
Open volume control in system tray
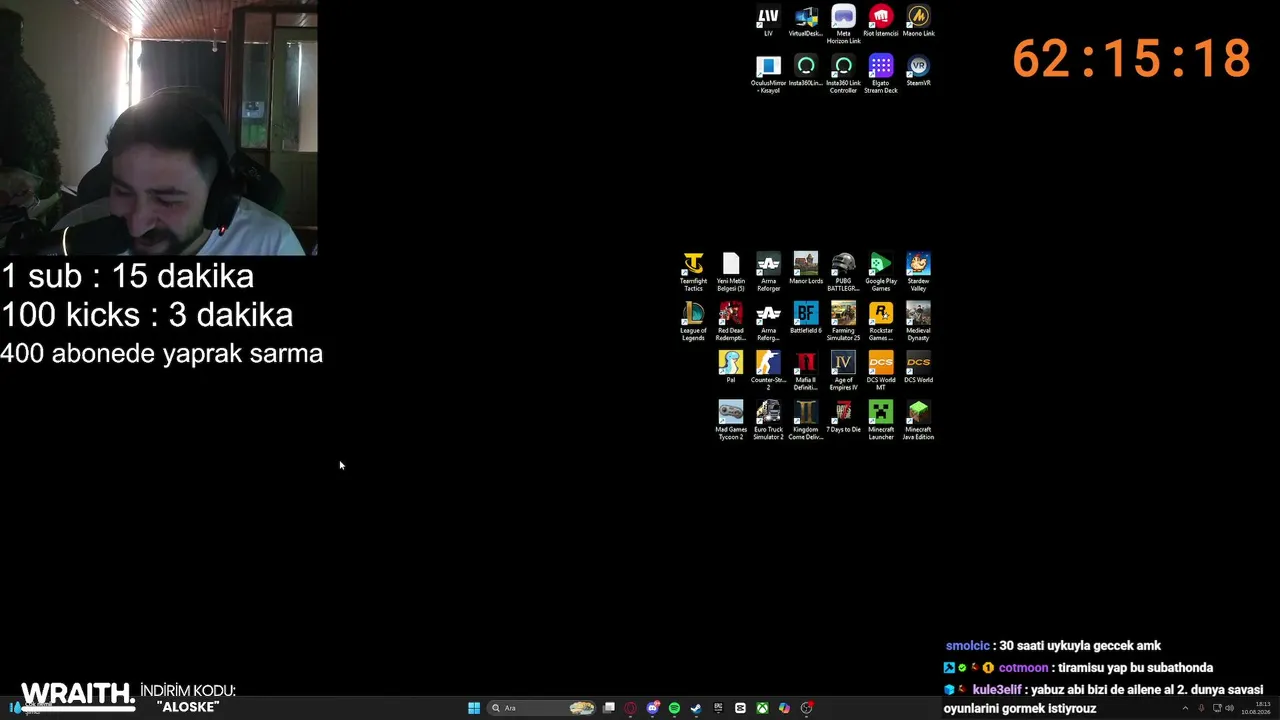click(x=1229, y=708)
